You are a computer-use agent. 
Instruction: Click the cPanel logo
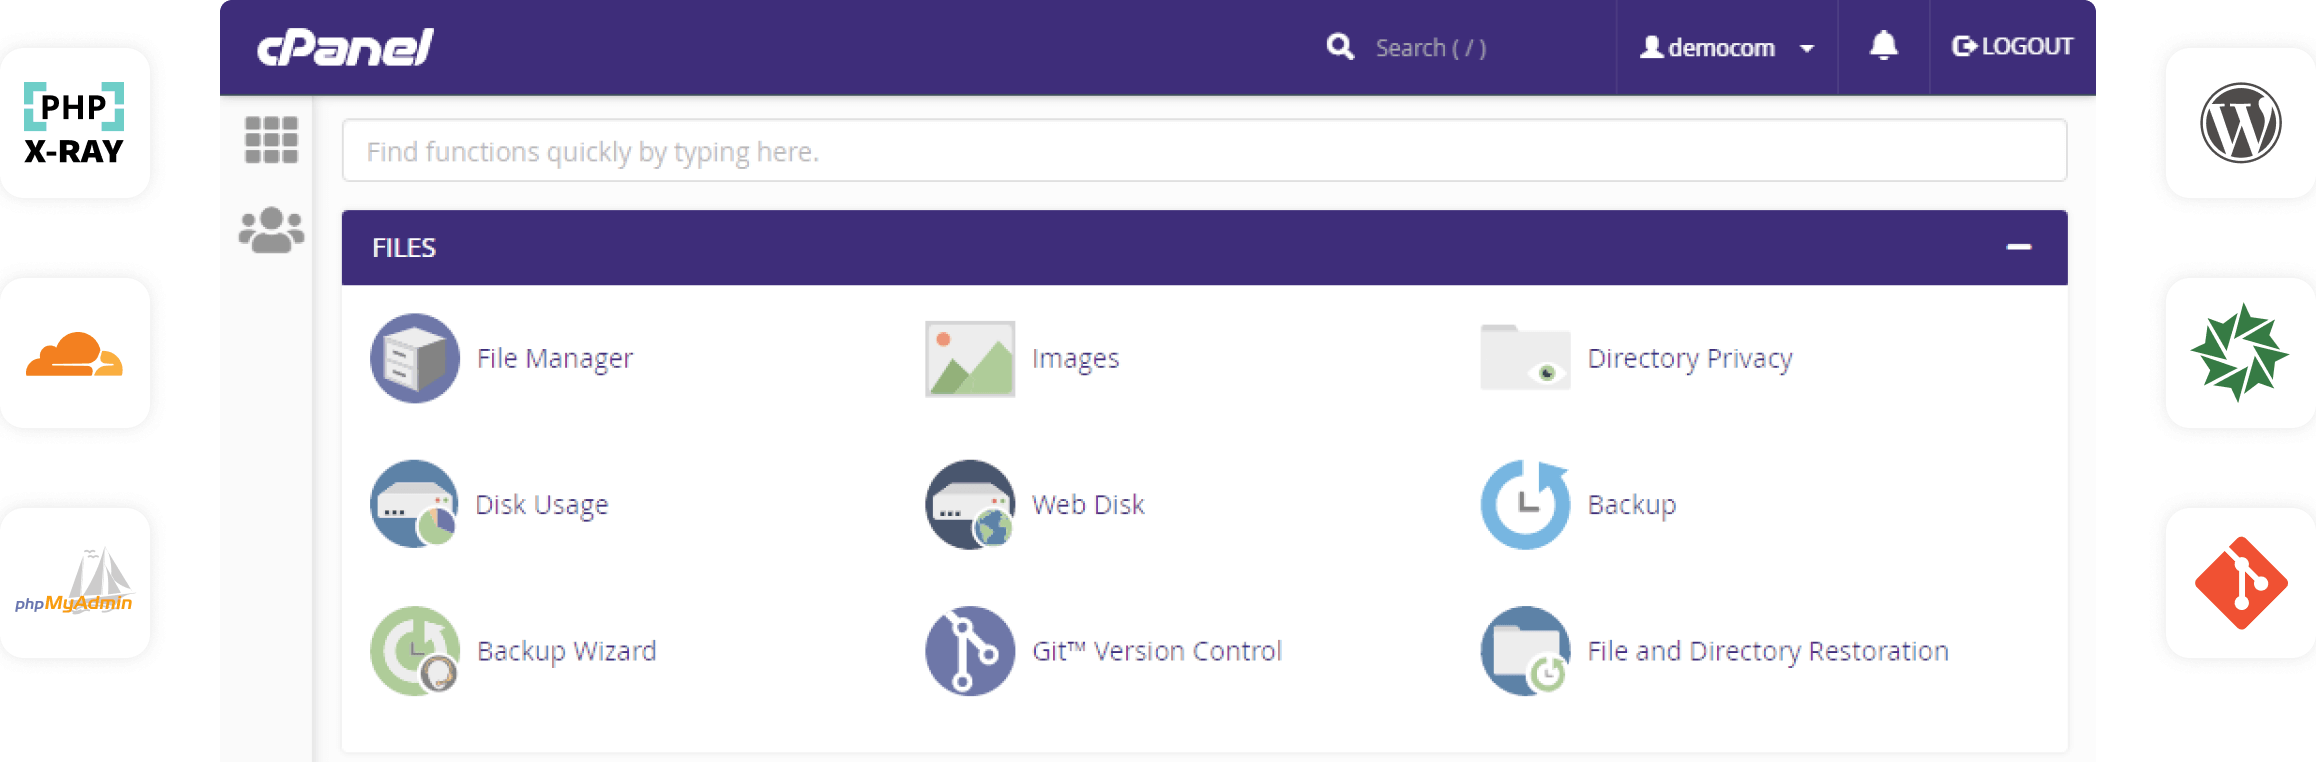point(344,47)
